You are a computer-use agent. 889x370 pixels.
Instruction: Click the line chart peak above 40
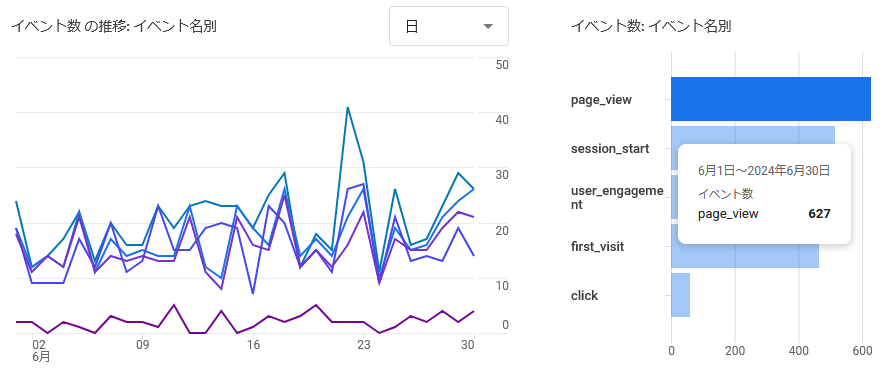(x=347, y=108)
